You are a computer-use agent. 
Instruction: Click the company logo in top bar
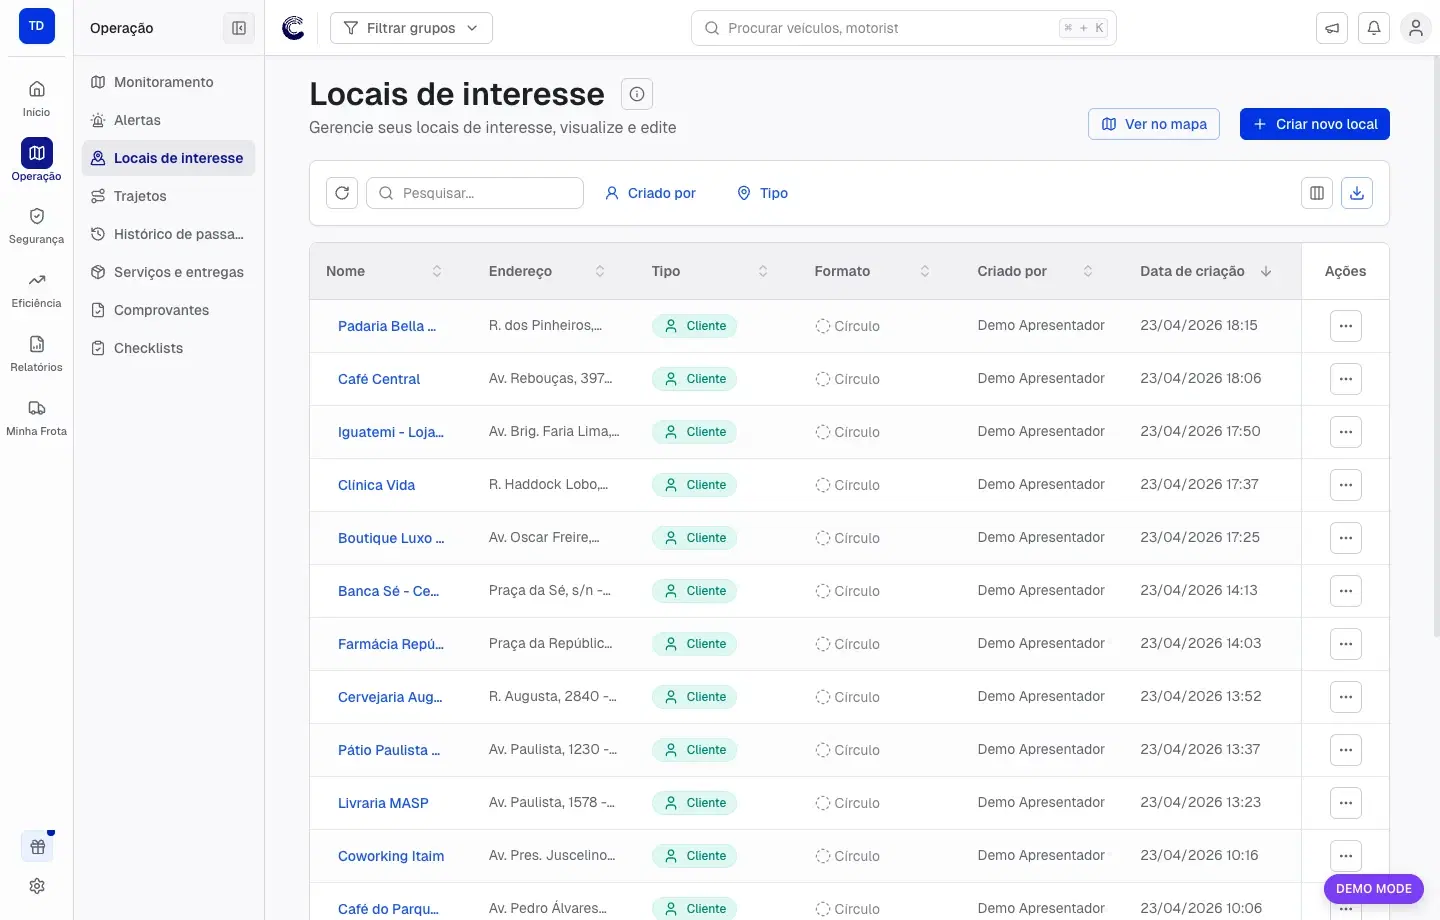pos(293,28)
